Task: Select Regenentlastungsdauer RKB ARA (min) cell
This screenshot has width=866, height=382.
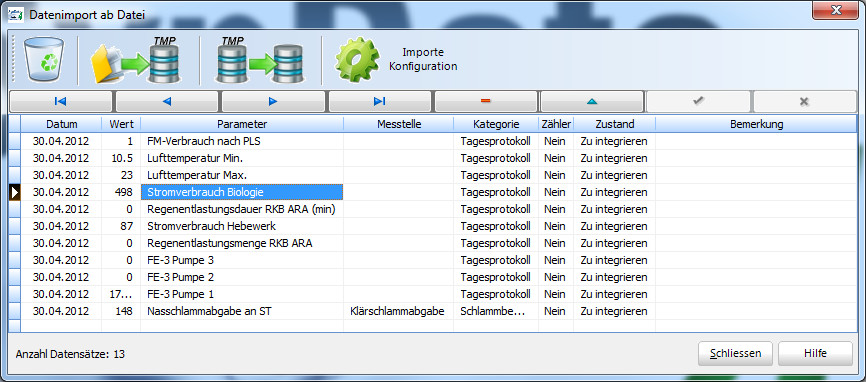Action: (x=242, y=209)
